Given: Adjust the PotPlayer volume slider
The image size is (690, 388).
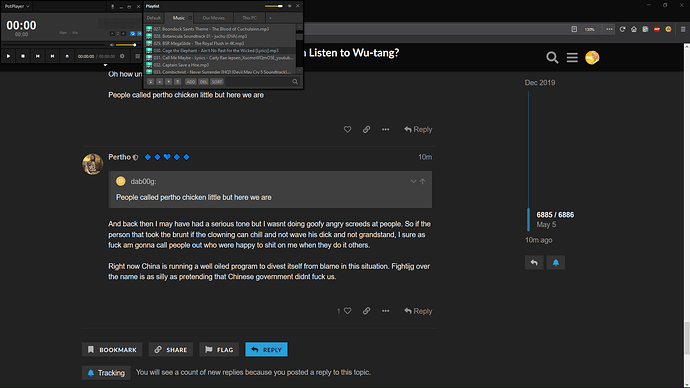Looking at the screenshot, I should pyautogui.click(x=125, y=45).
